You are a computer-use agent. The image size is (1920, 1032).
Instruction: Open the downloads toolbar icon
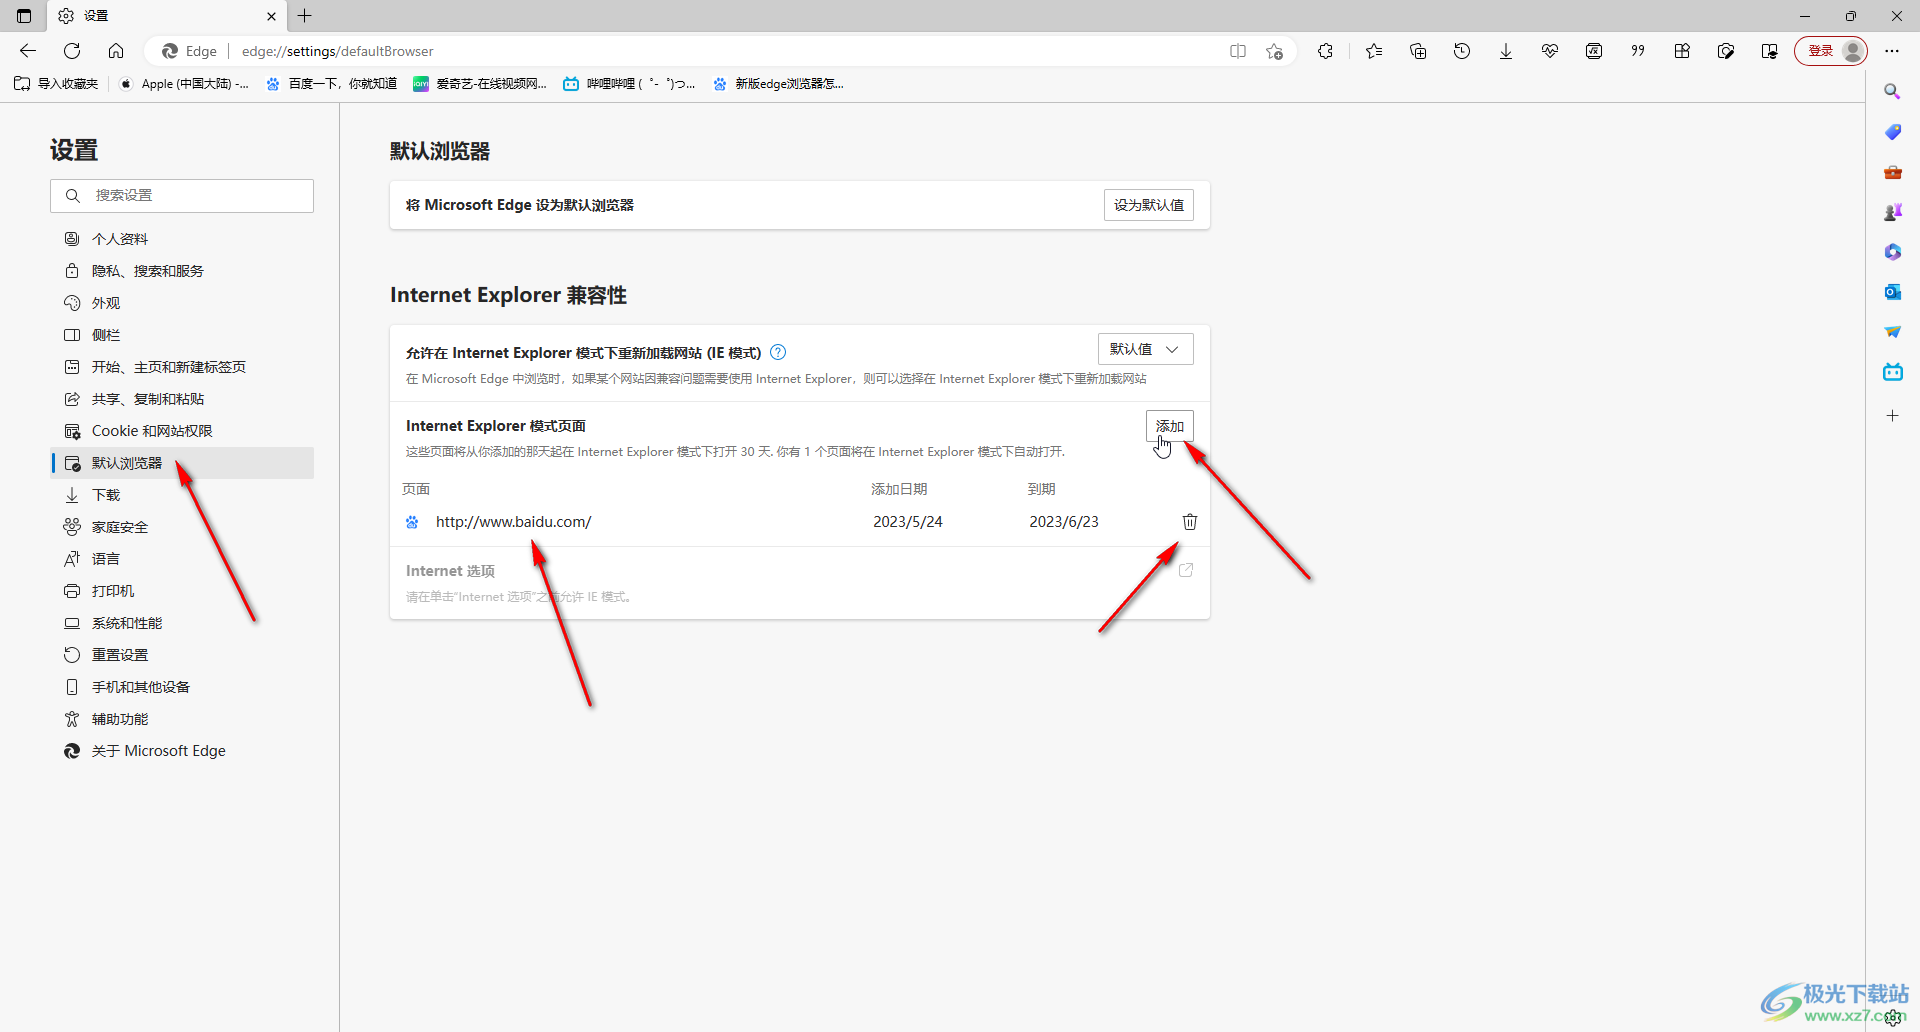point(1506,51)
